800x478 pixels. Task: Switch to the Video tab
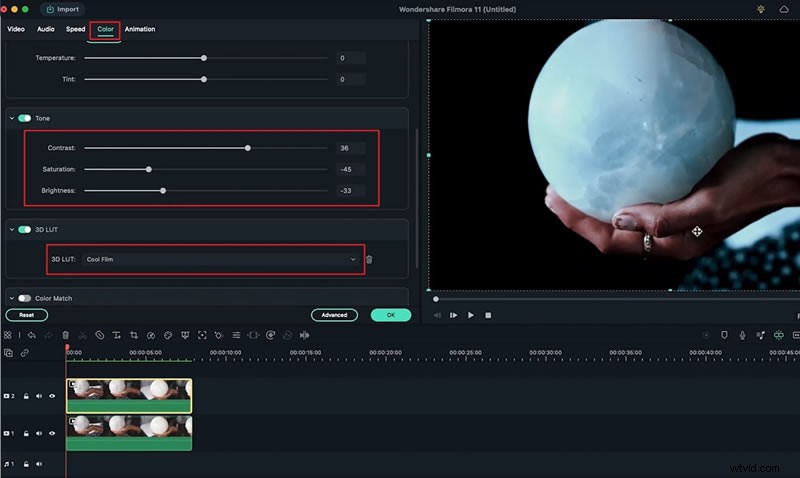click(16, 29)
